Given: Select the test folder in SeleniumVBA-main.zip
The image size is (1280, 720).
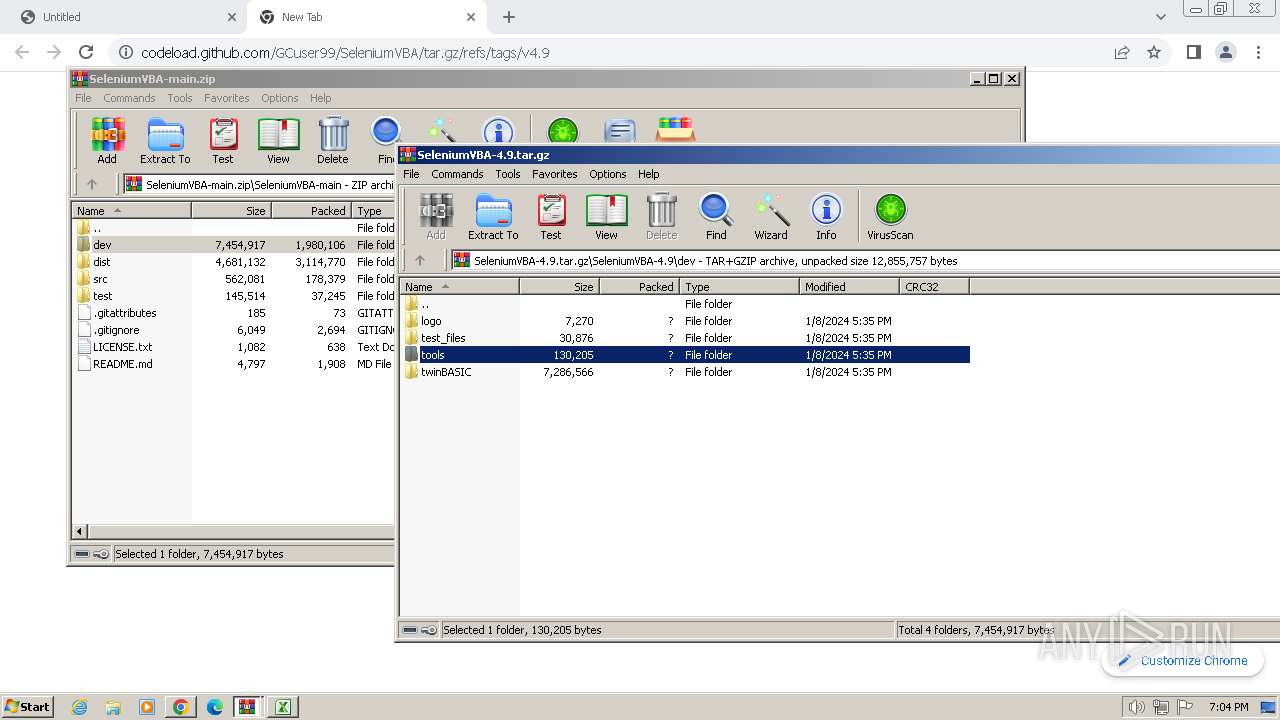Looking at the screenshot, I should coord(102,296).
